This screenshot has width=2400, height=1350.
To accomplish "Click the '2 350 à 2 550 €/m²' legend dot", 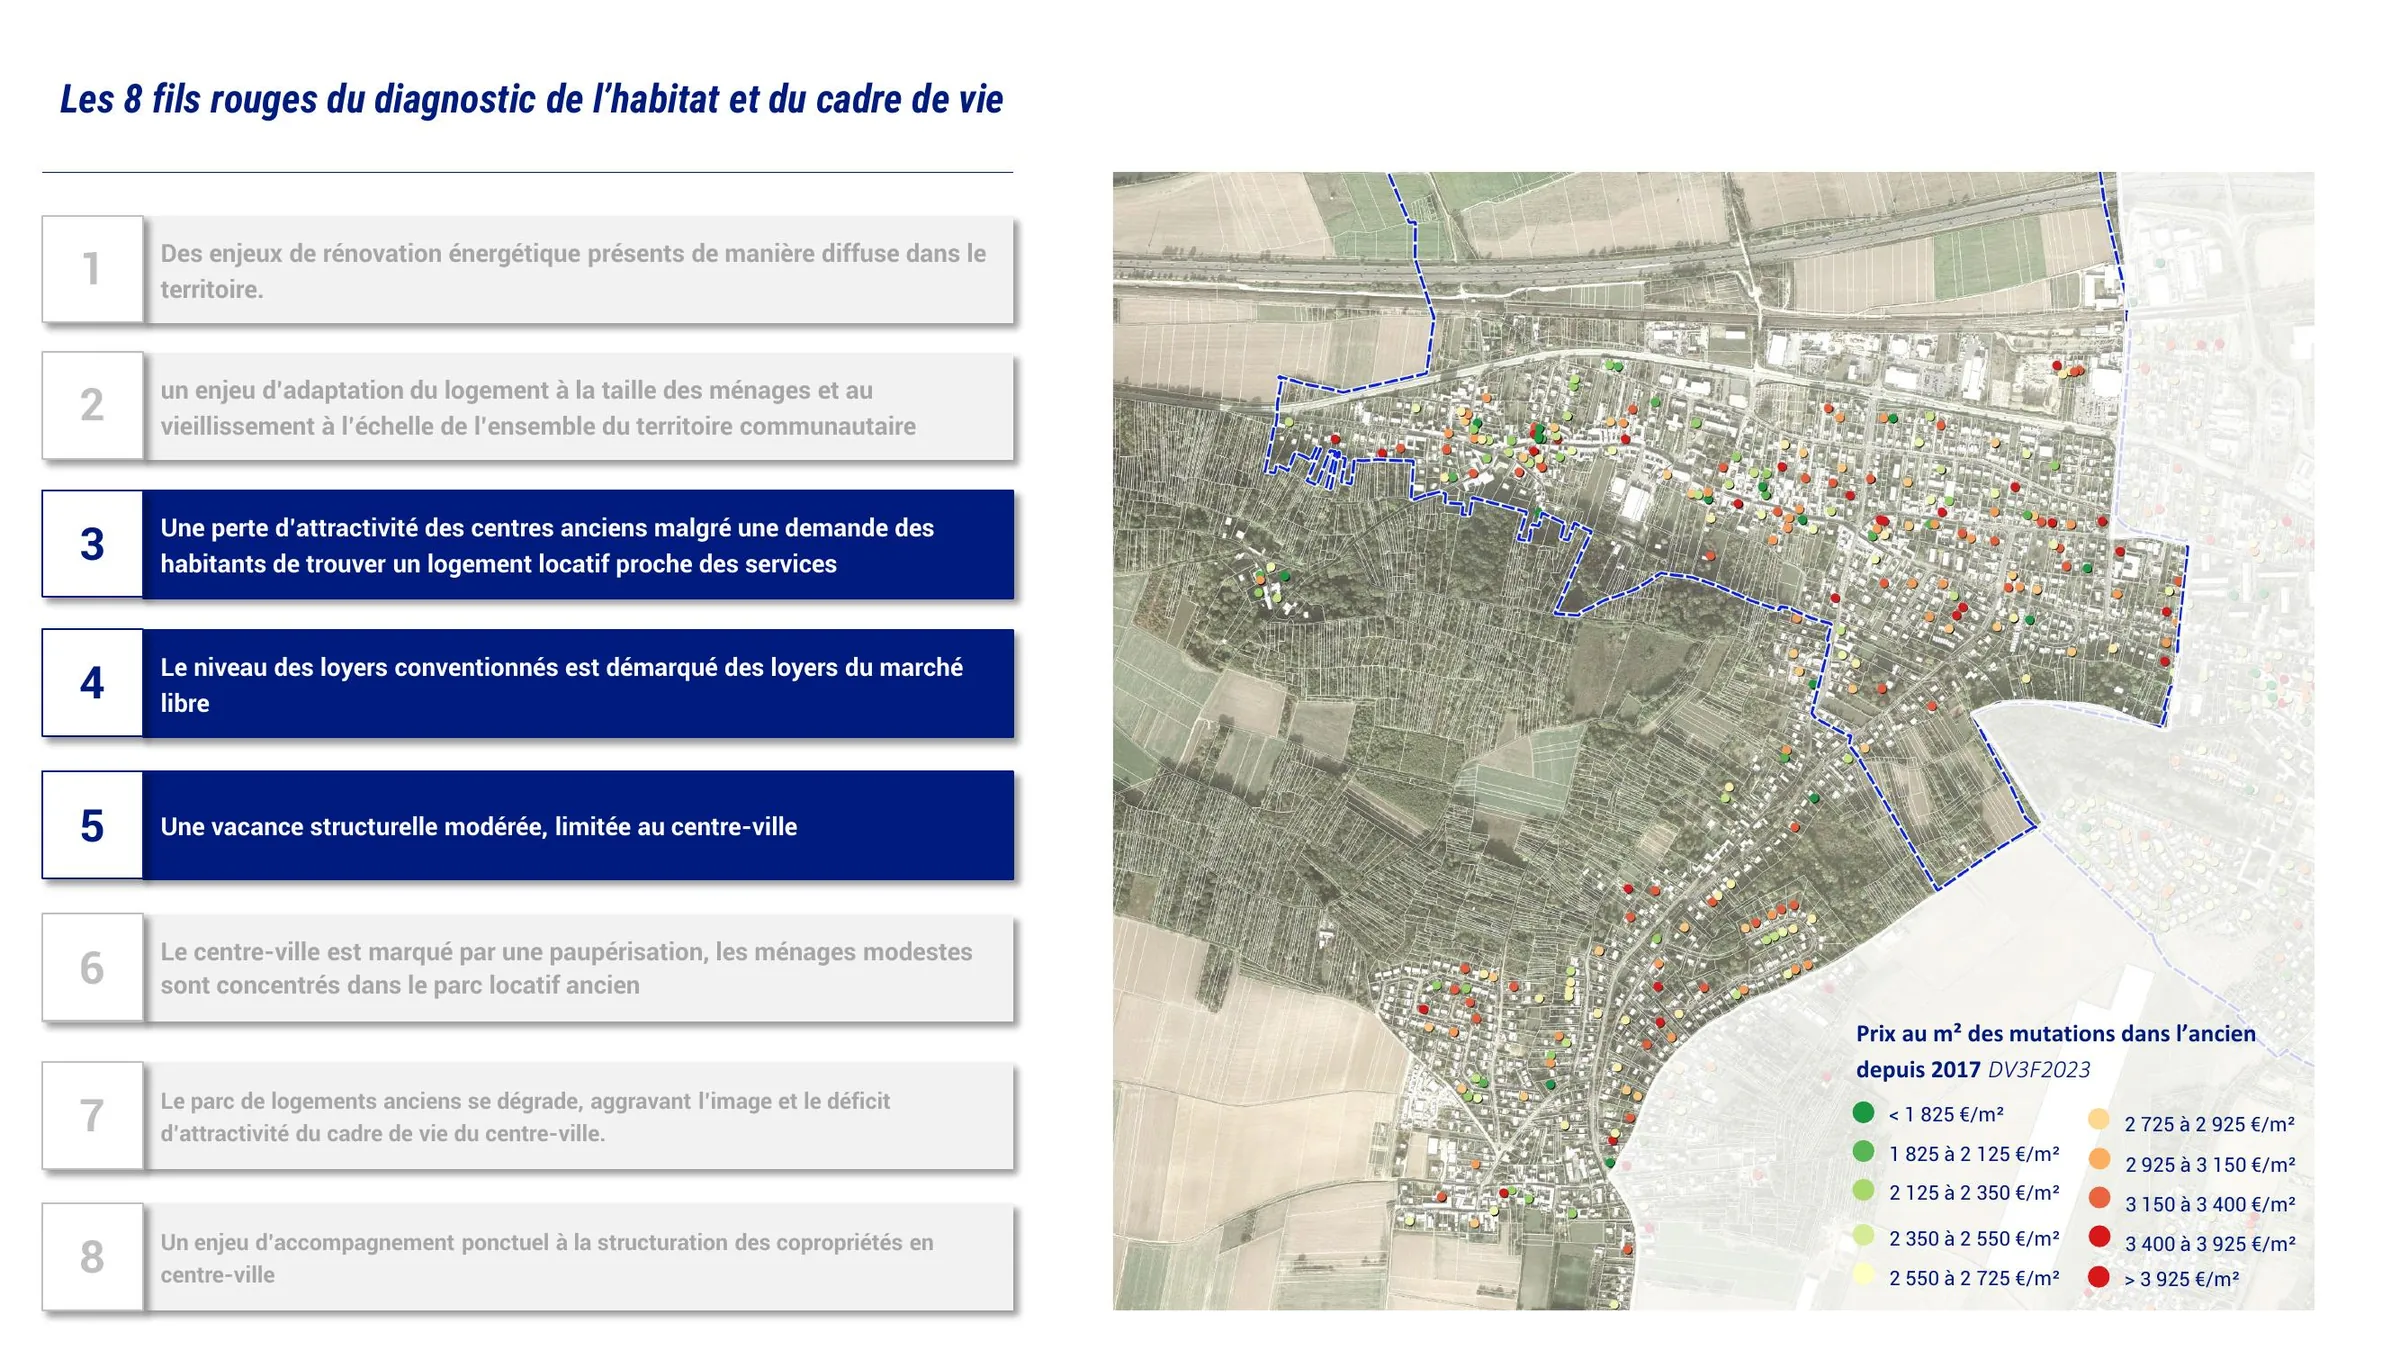I will click(1863, 1235).
